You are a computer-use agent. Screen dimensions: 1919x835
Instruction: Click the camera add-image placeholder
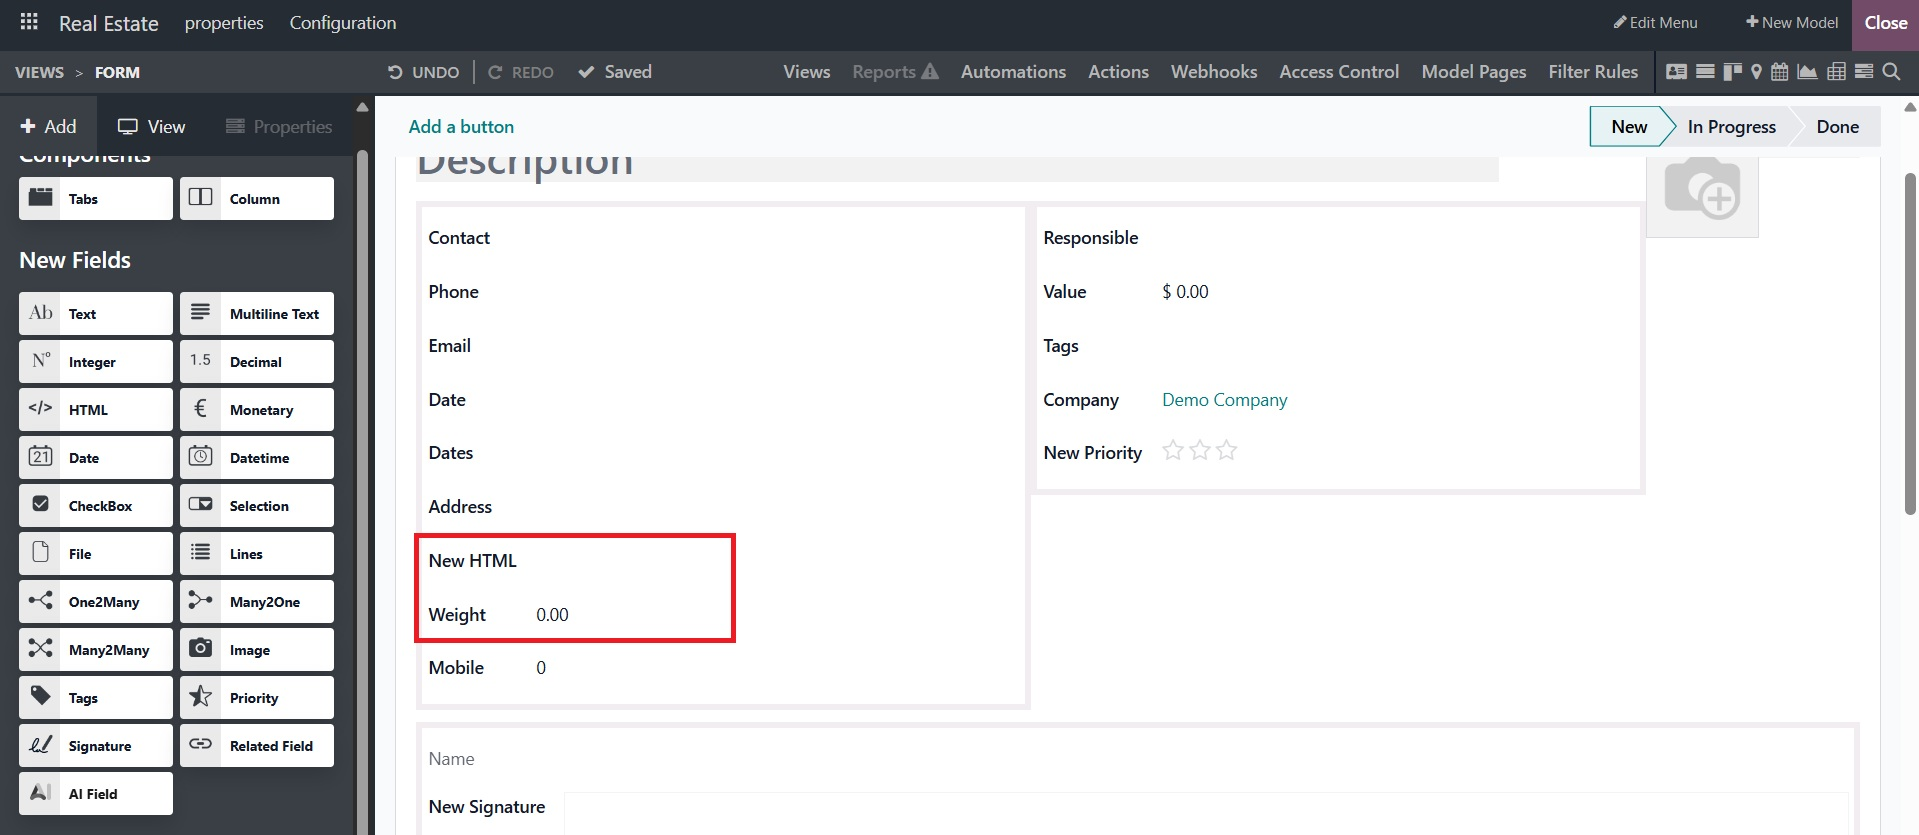pos(1702,190)
